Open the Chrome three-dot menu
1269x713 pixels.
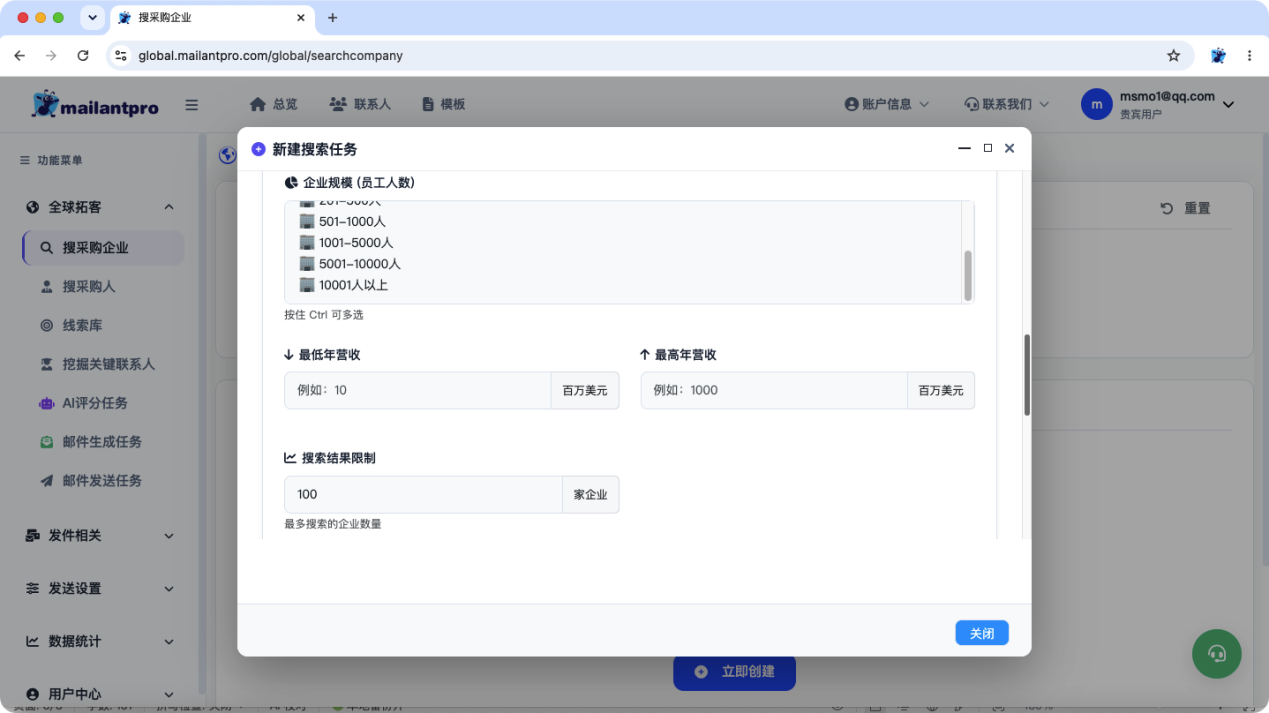point(1250,56)
